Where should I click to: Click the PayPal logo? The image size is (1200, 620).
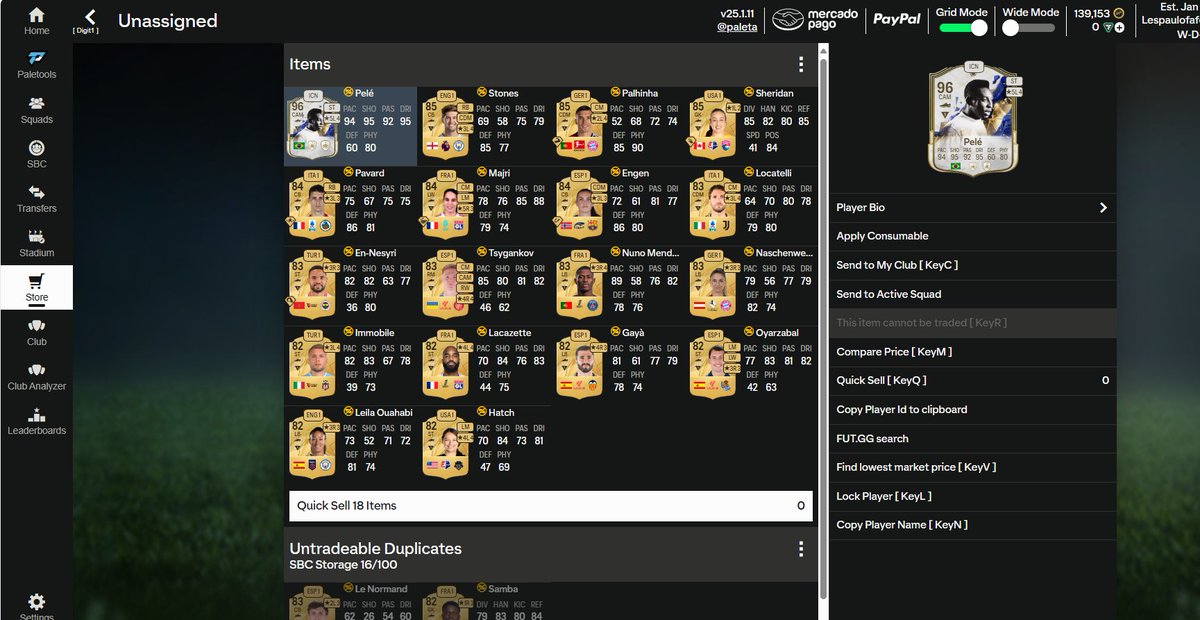897,19
